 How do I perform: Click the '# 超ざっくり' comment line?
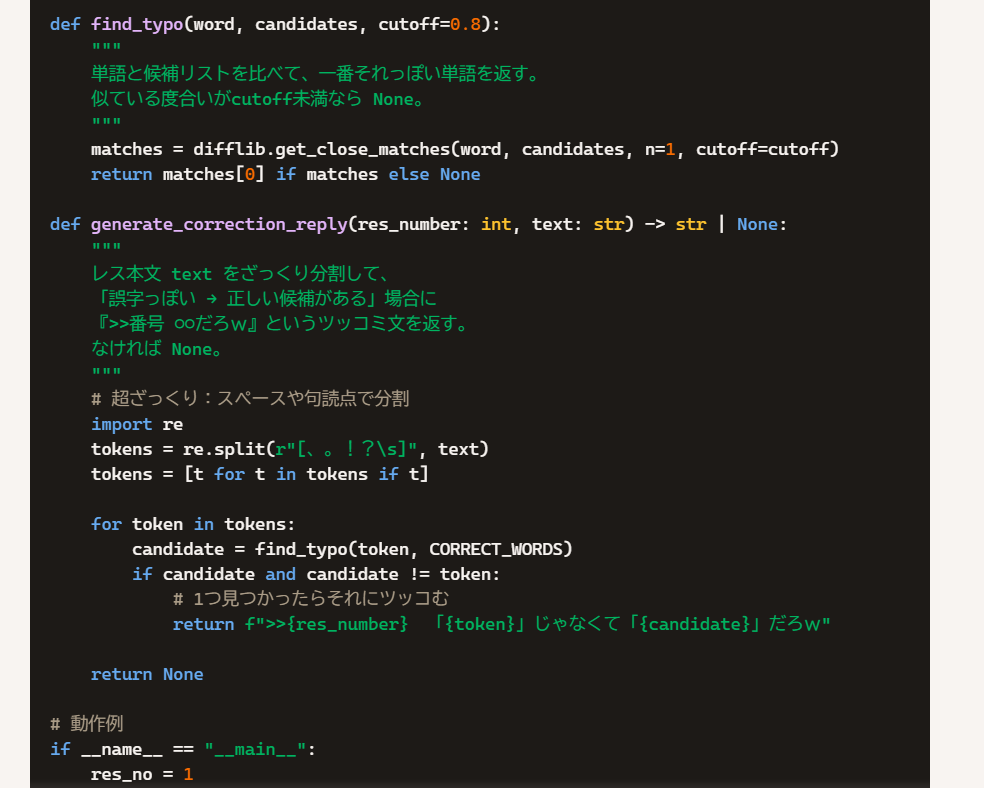point(250,399)
